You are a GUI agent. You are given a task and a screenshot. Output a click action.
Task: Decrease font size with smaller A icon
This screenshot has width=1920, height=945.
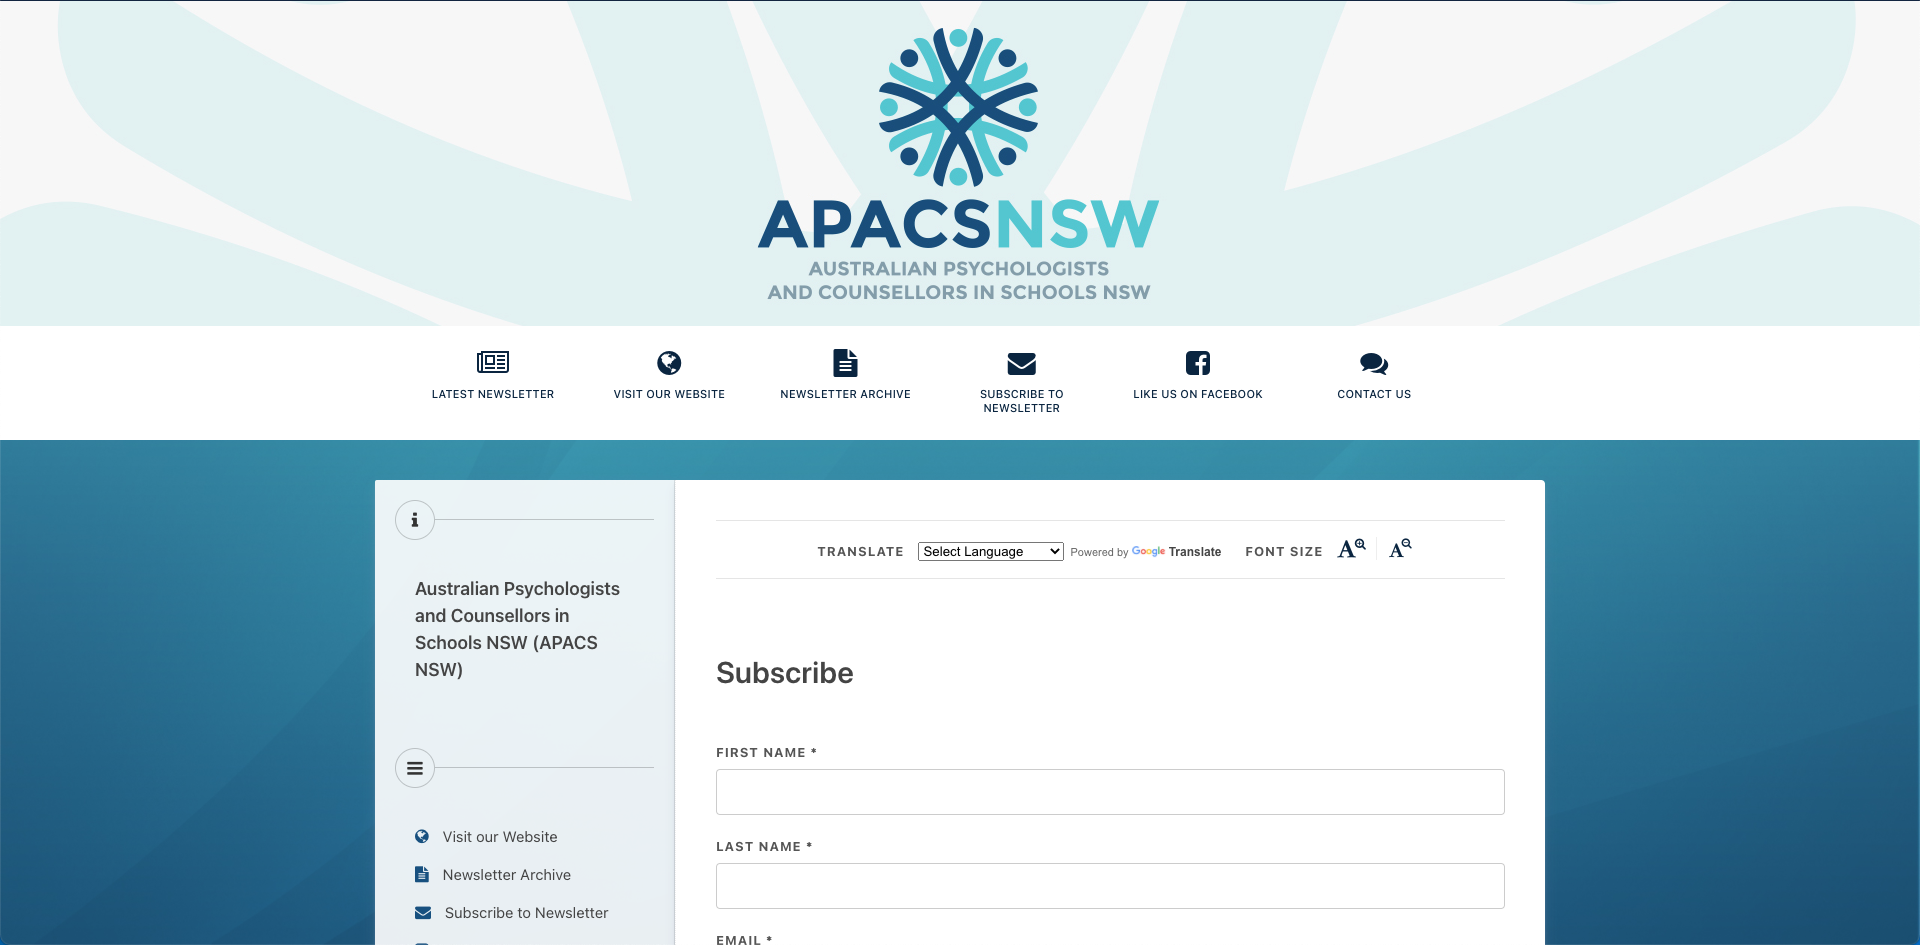click(1400, 548)
